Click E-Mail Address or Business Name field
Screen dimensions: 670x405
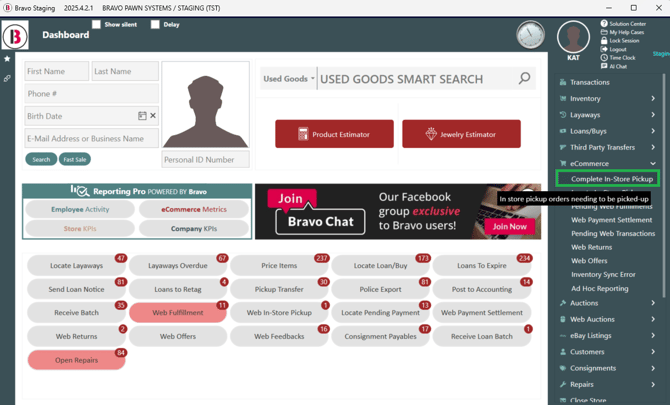click(91, 138)
